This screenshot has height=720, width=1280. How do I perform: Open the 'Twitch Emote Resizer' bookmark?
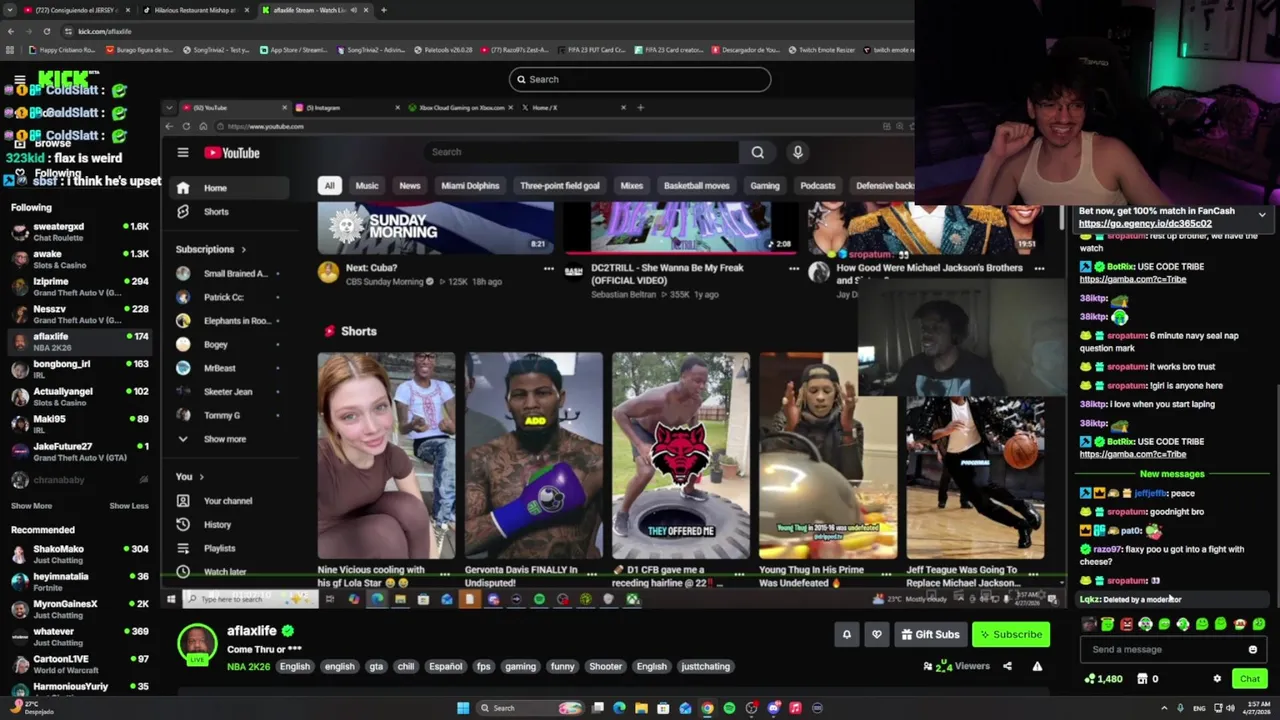(821, 49)
